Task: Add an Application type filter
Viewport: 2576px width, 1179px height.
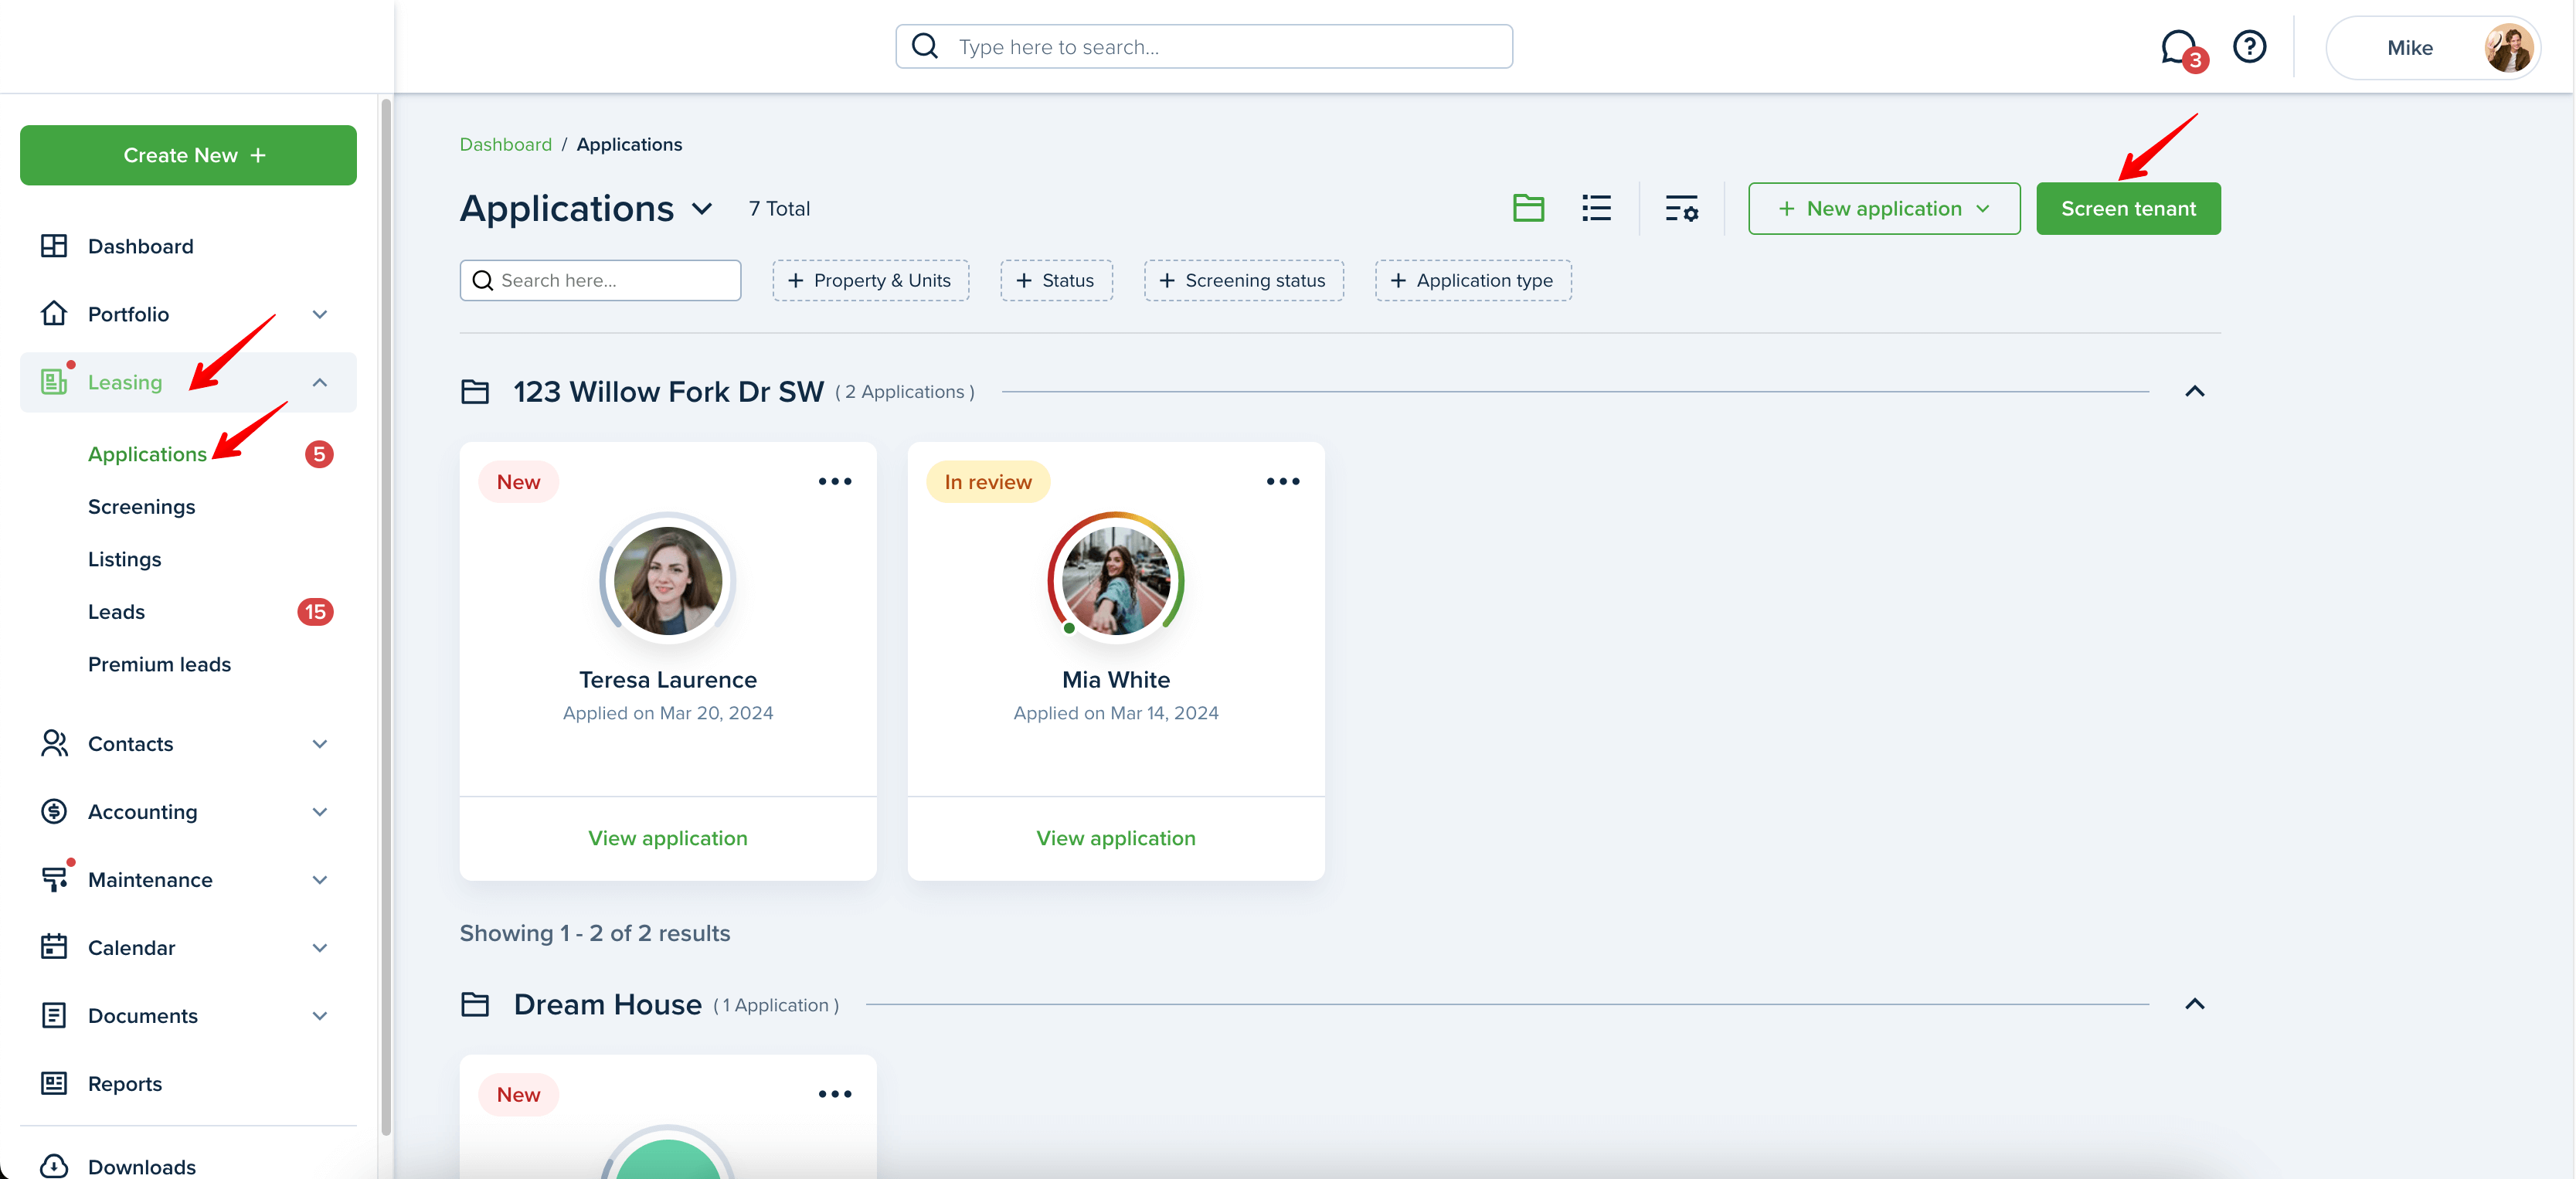Action: pos(1472,280)
